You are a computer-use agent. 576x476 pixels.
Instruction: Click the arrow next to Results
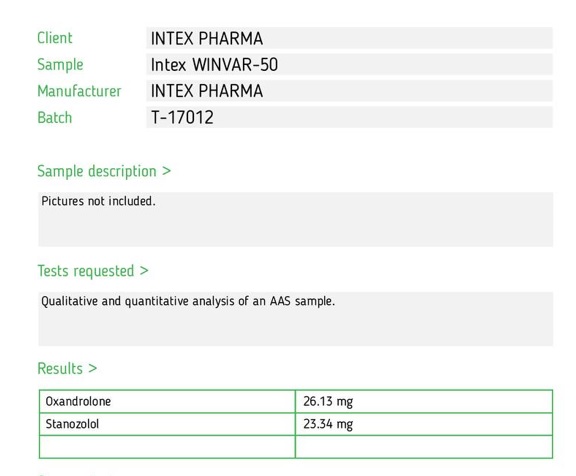coord(93,368)
